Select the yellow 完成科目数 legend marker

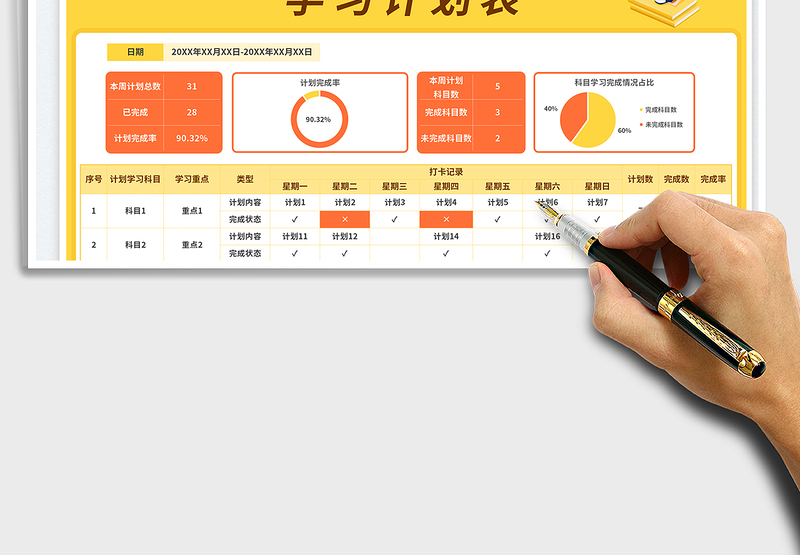[x=641, y=109]
